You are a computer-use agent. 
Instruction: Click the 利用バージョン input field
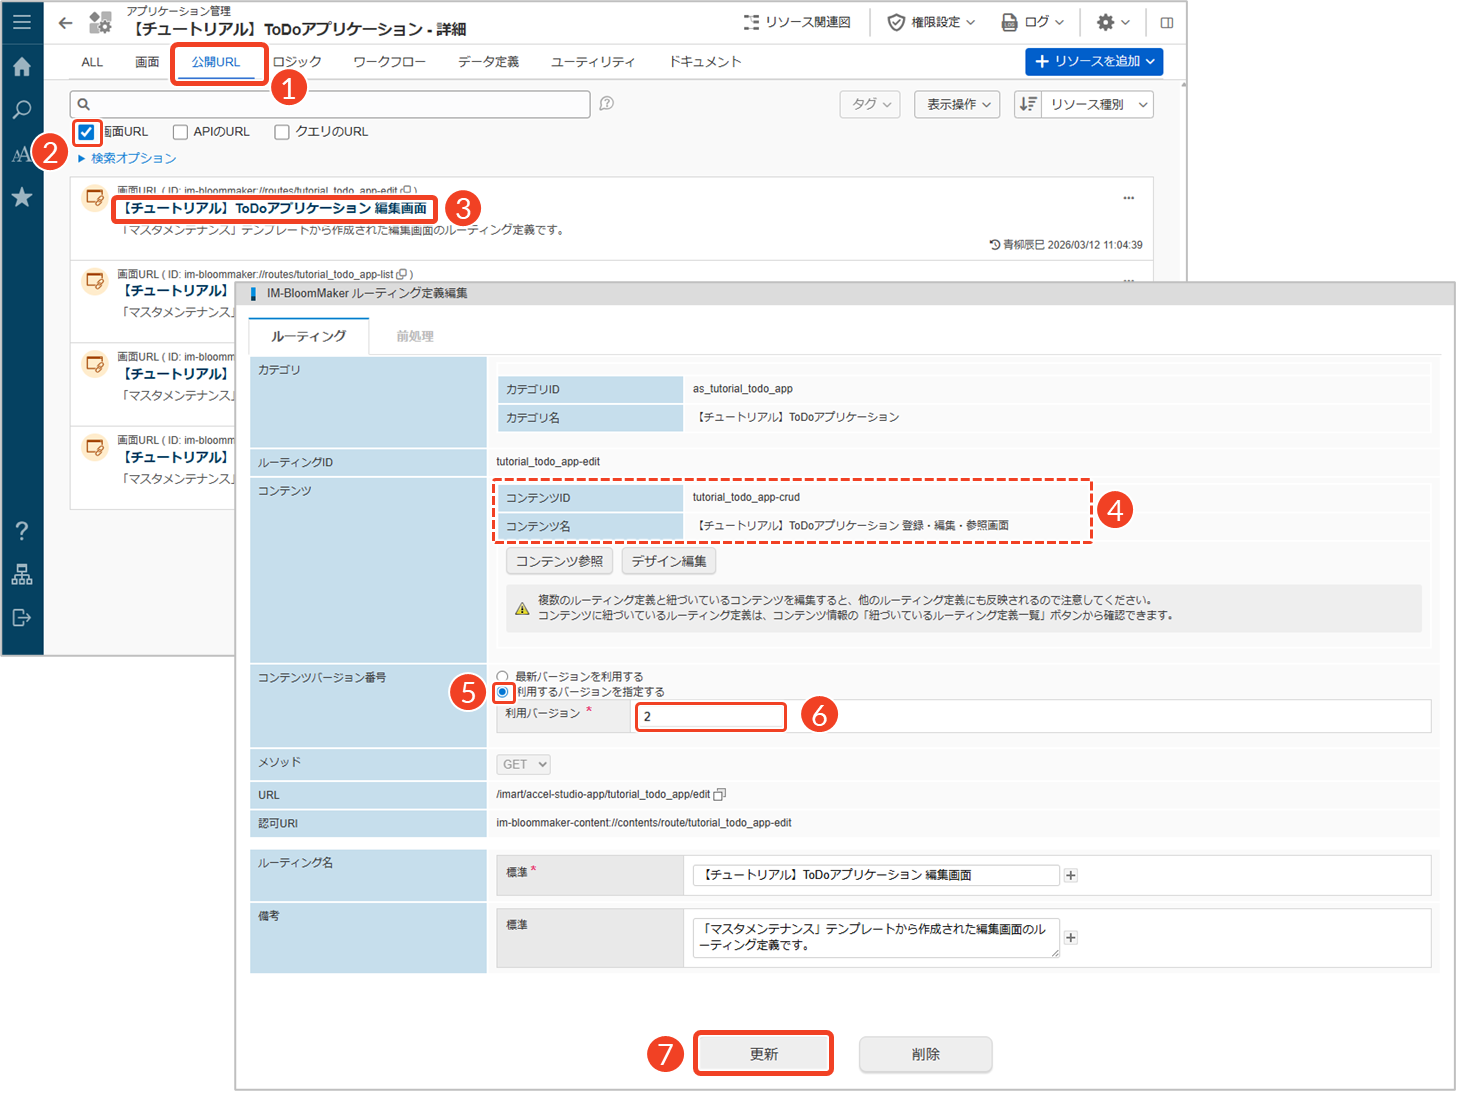(711, 717)
